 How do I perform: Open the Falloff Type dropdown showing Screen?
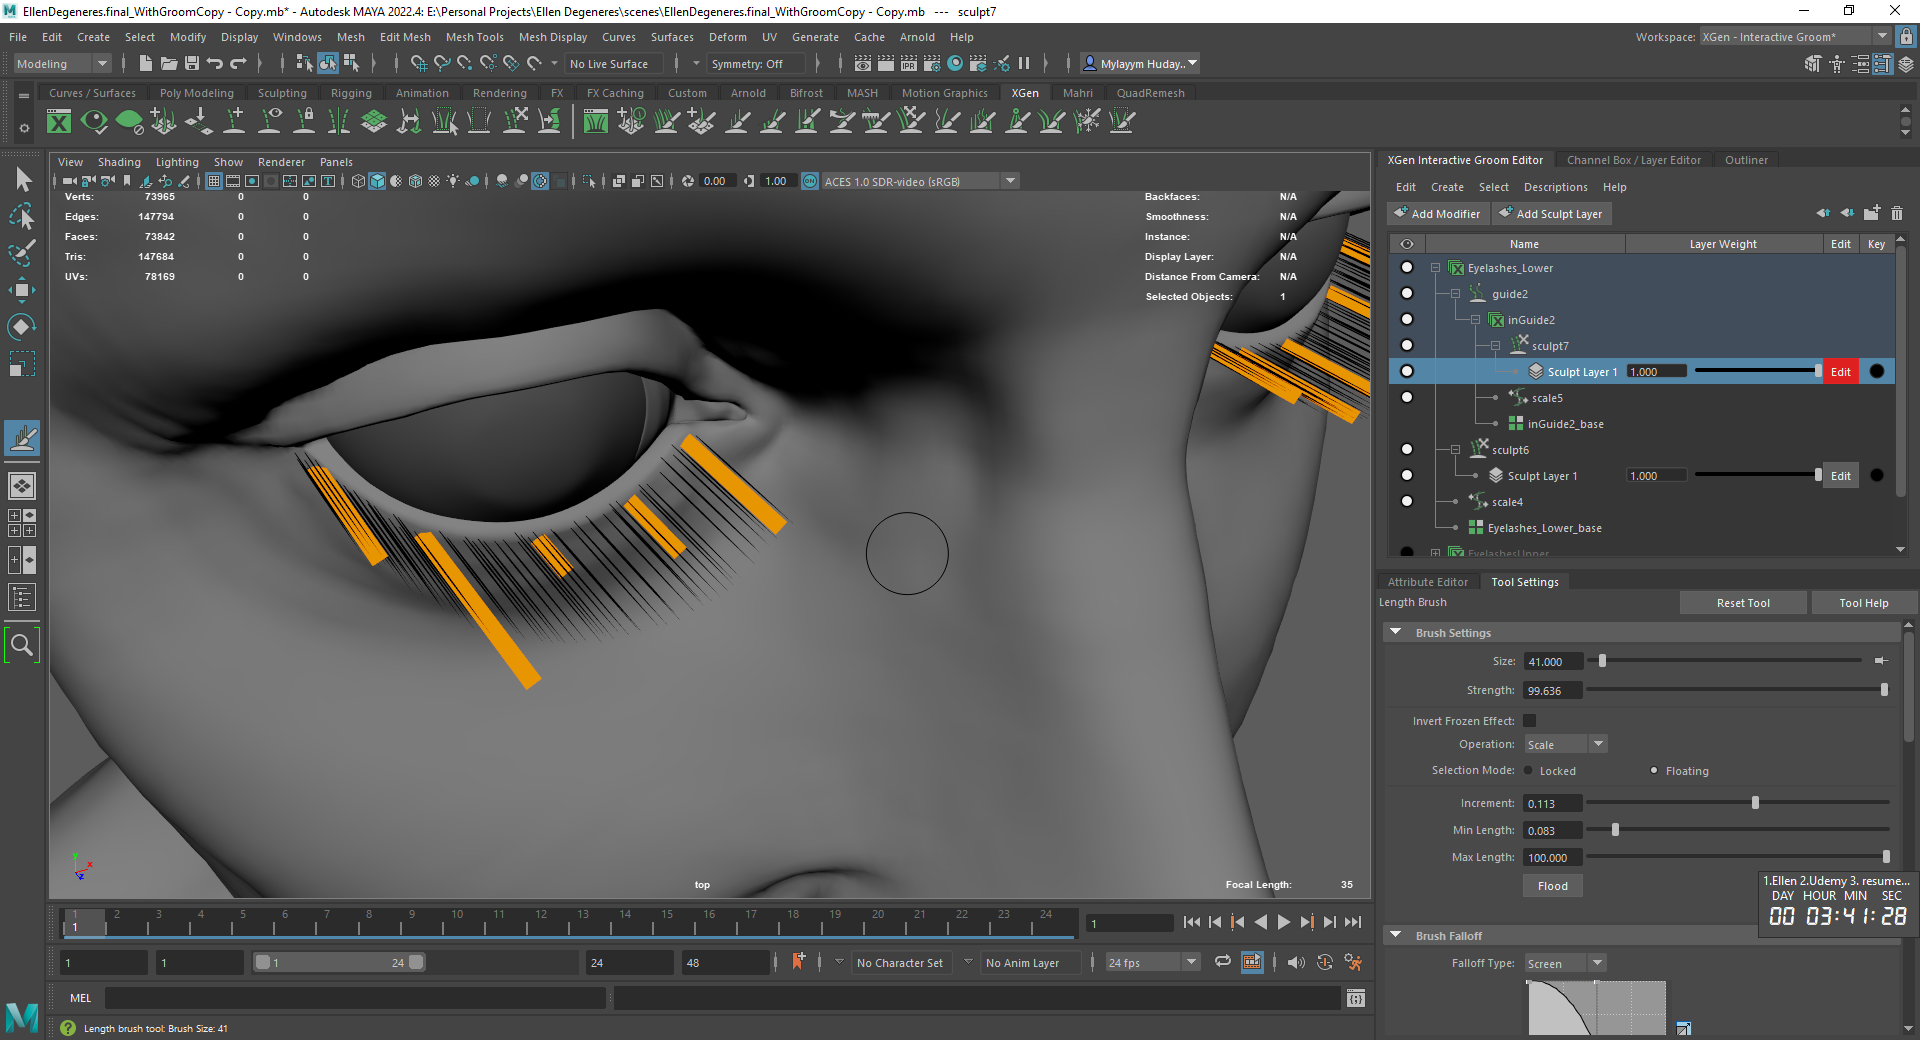pyautogui.click(x=1563, y=963)
